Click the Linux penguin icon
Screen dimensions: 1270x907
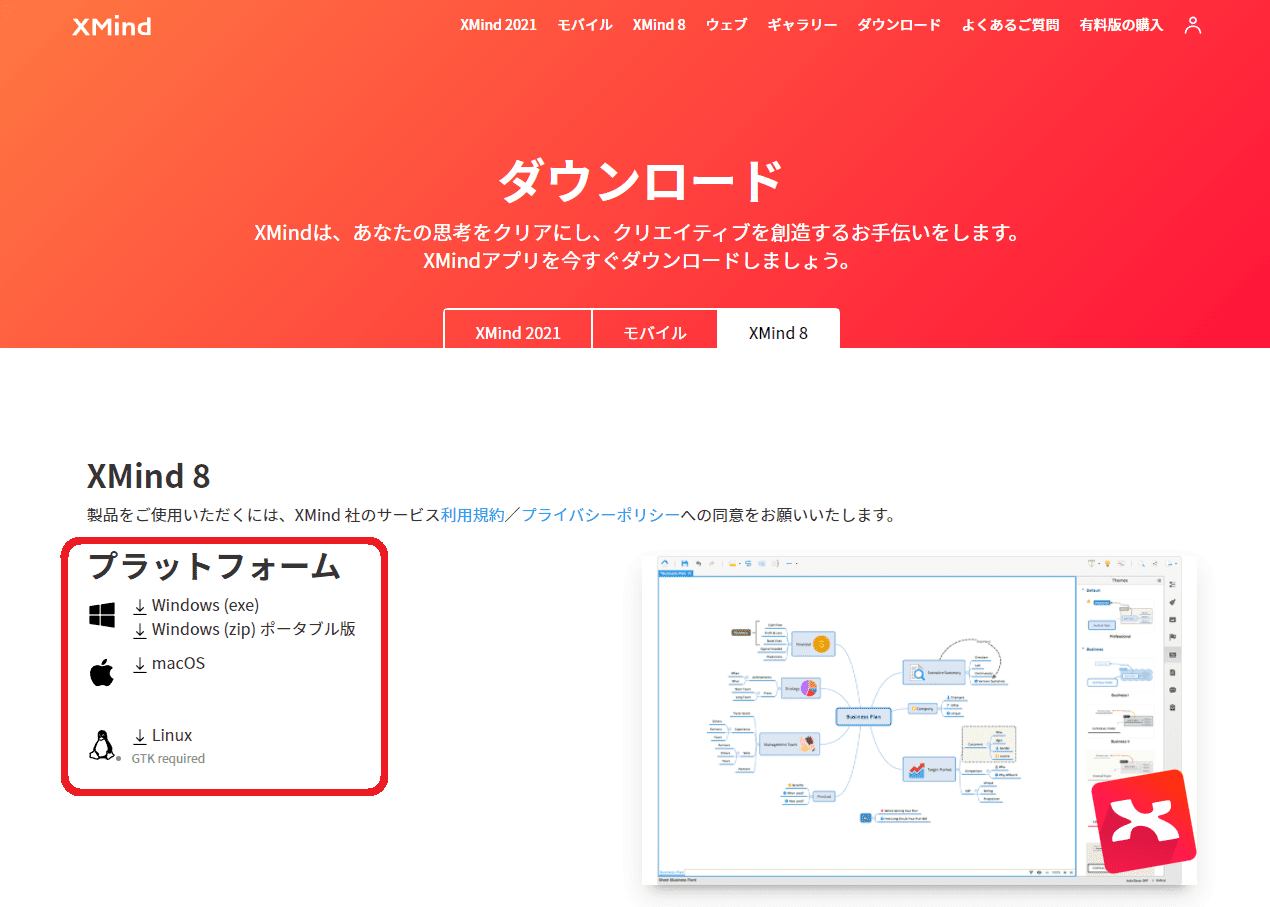[x=102, y=744]
